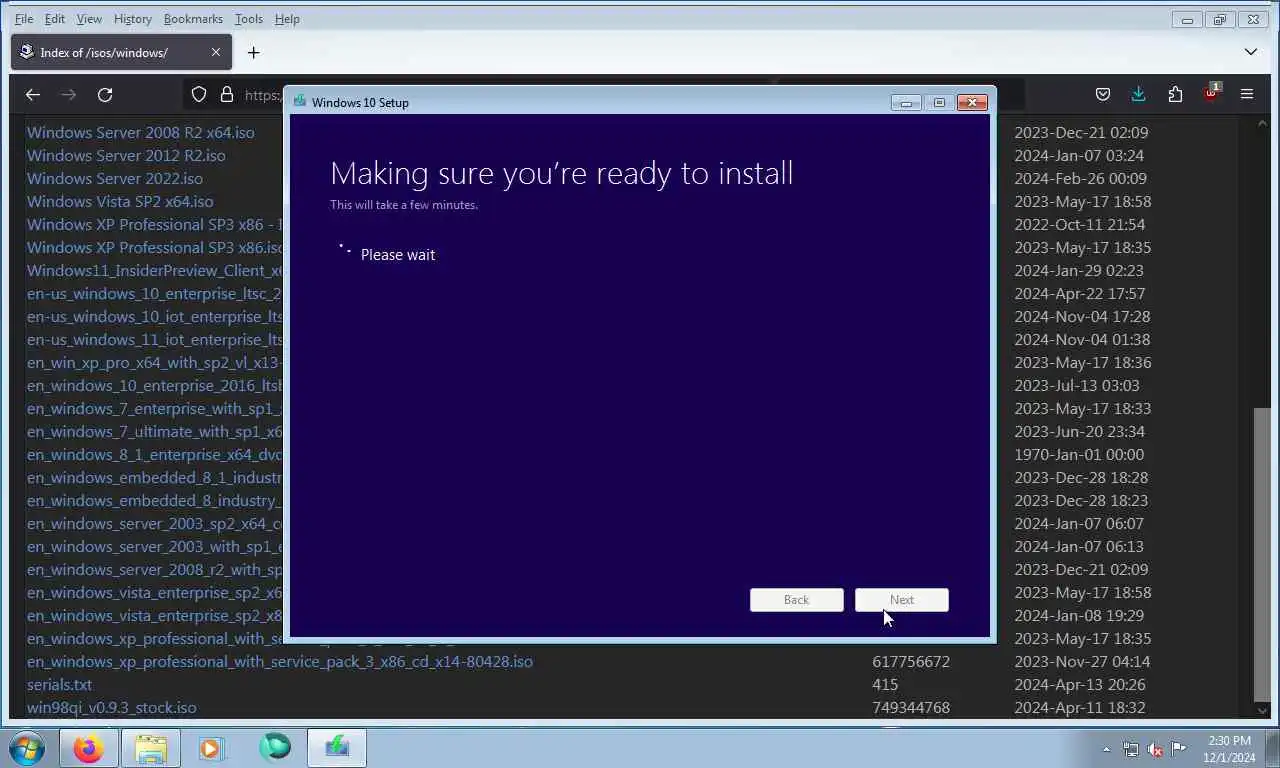Viewport: 1280px width, 768px height.
Task: Close the Index of /isos/windows/ tab
Action: pyautogui.click(x=216, y=52)
